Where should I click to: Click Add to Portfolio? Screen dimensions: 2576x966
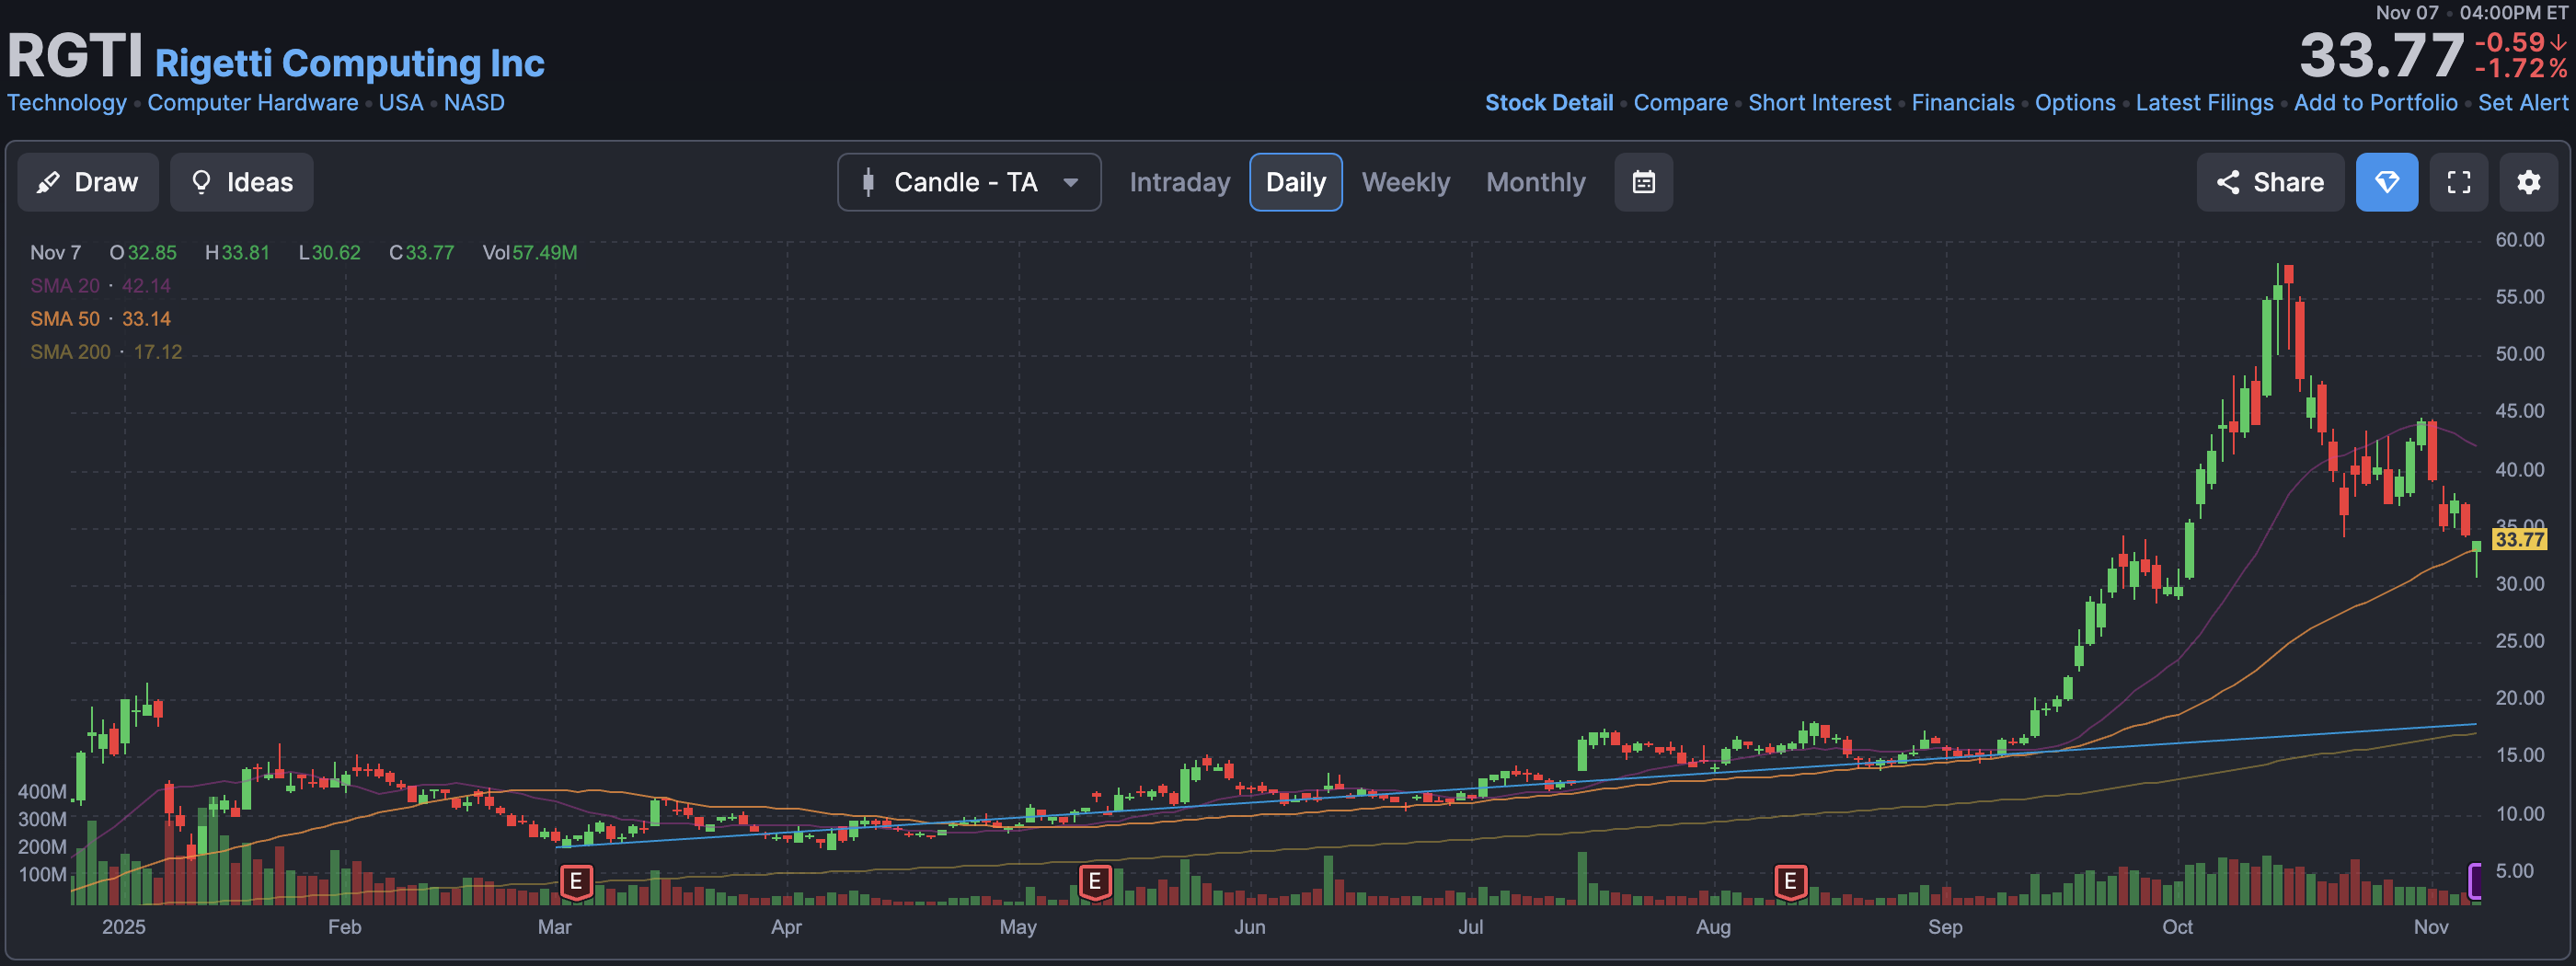[2375, 103]
